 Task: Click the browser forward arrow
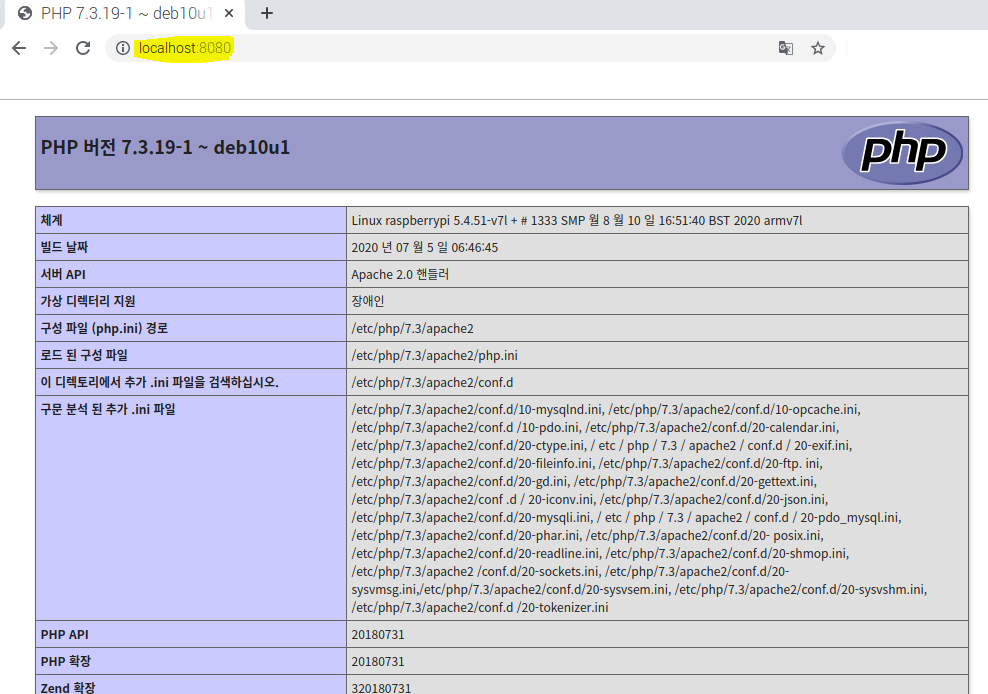[x=51, y=48]
